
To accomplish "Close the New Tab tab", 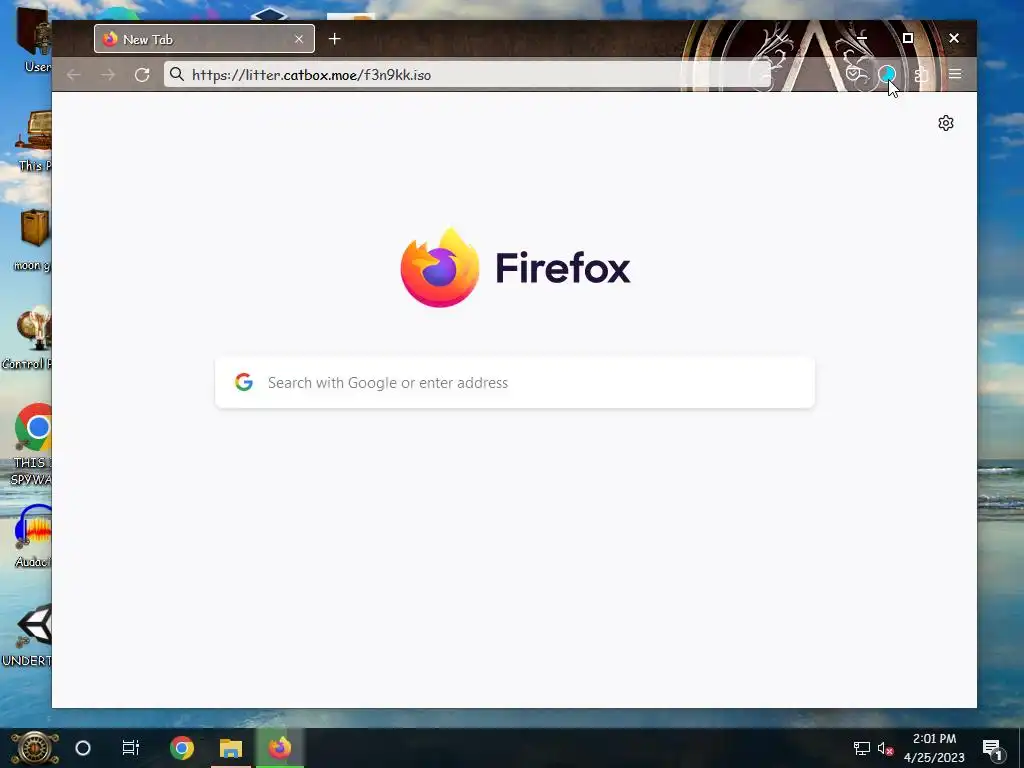I will pos(299,39).
